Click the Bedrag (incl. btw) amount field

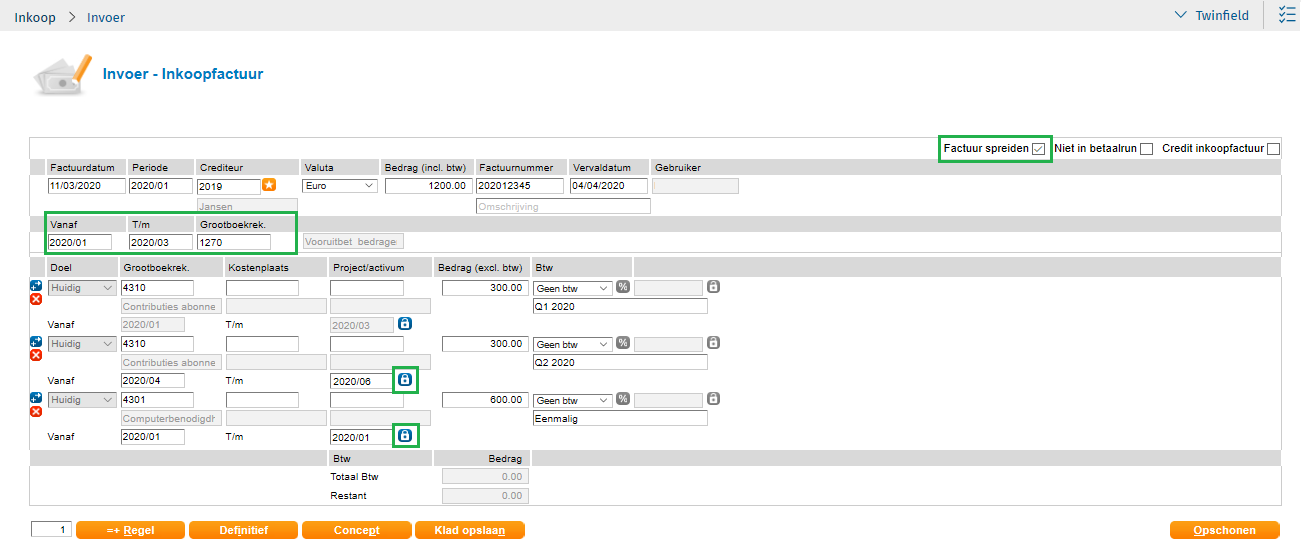coord(427,186)
